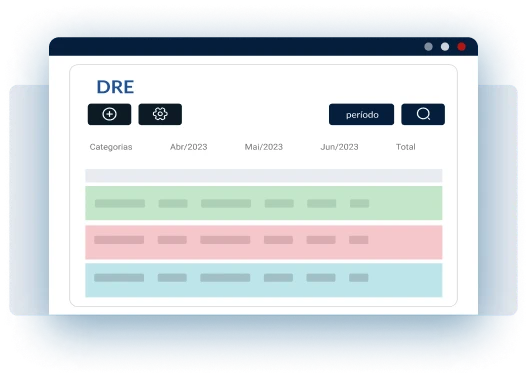
Task: Open the período filter button
Action: coord(361,114)
